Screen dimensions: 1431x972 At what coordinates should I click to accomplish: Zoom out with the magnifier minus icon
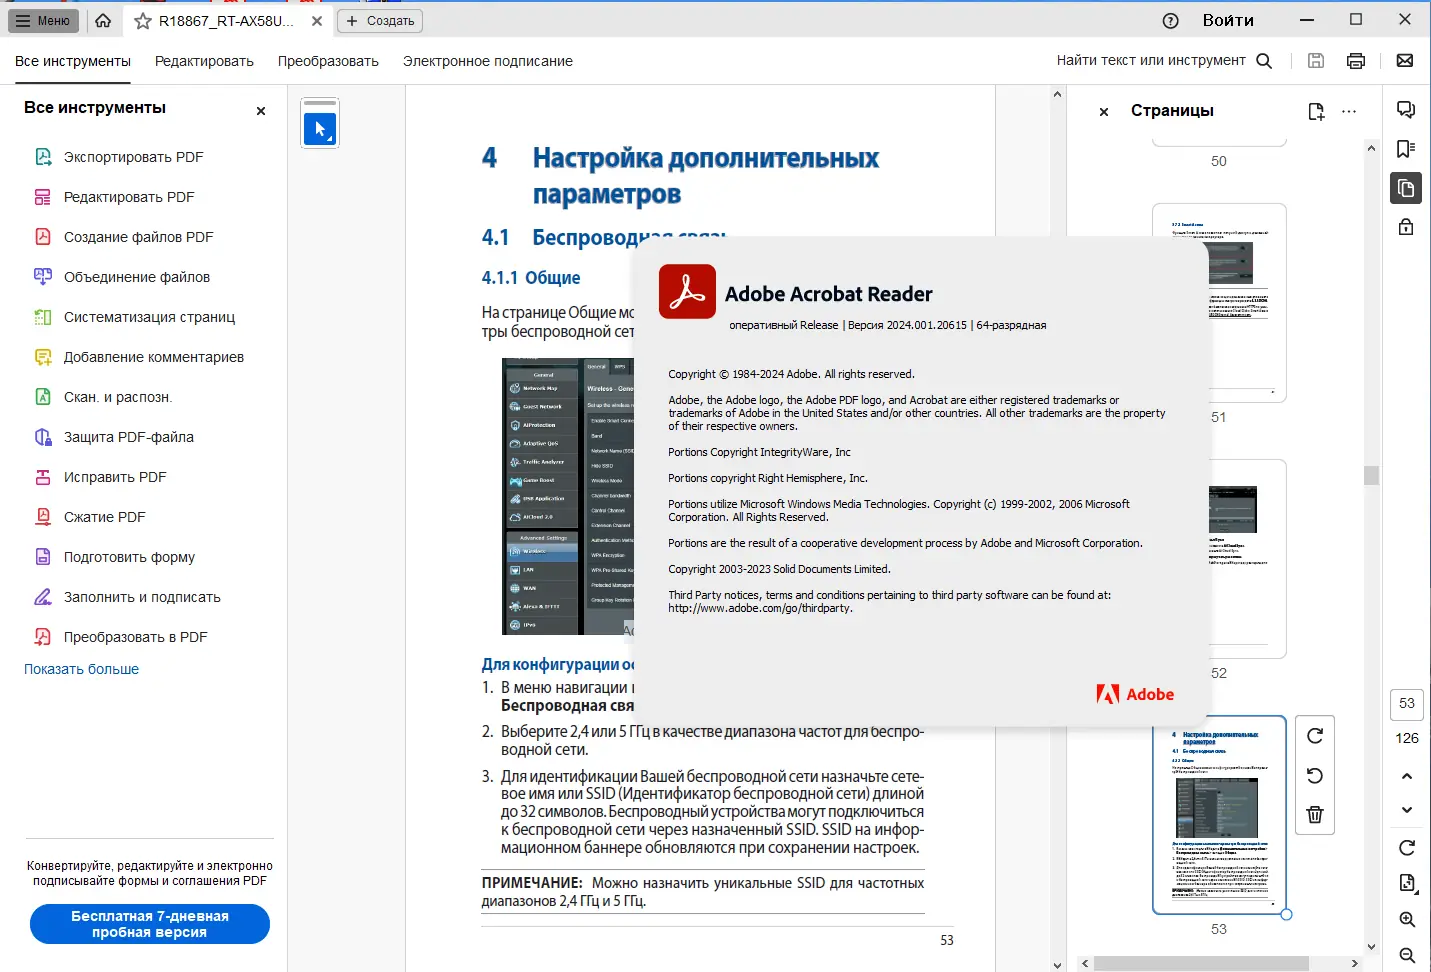(x=1407, y=955)
